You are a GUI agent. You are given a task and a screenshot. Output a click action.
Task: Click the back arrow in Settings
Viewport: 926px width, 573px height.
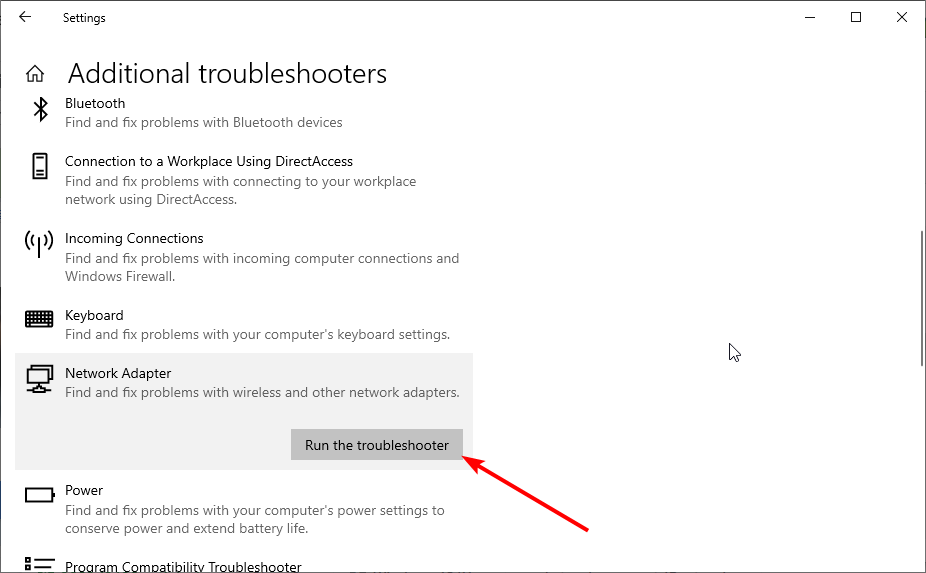(25, 17)
